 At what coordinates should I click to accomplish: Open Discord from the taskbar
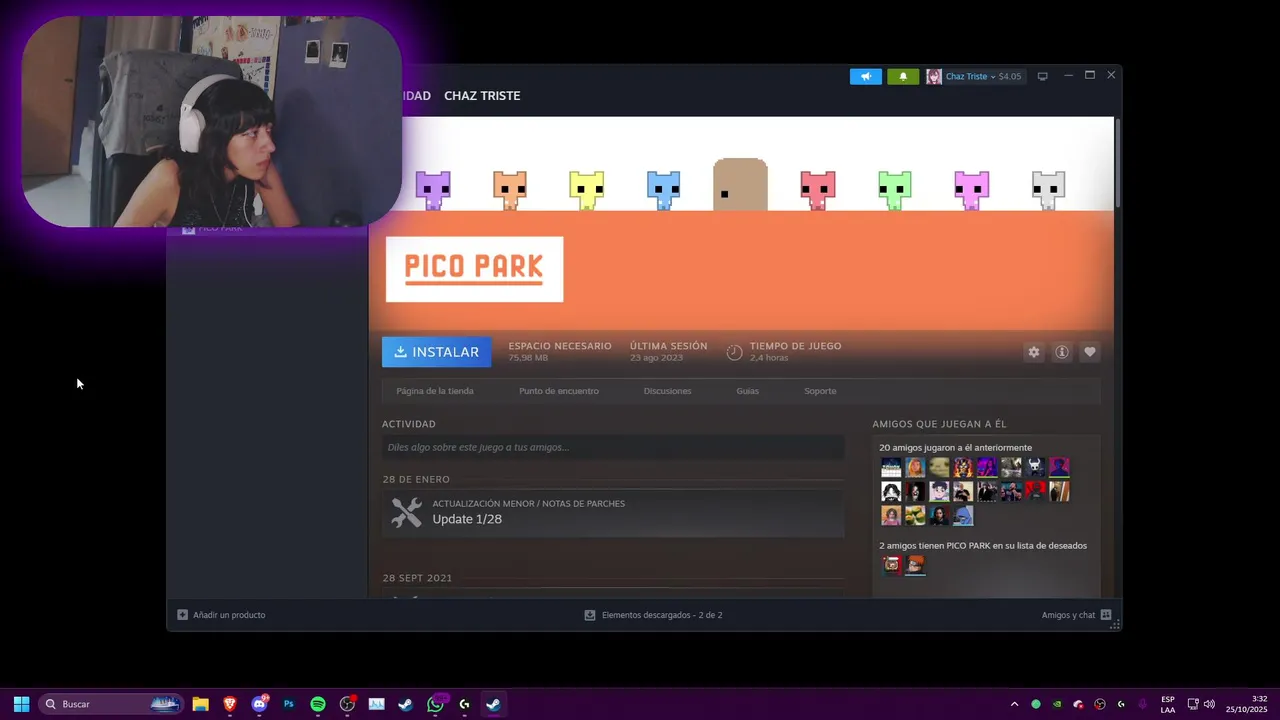[x=259, y=704]
